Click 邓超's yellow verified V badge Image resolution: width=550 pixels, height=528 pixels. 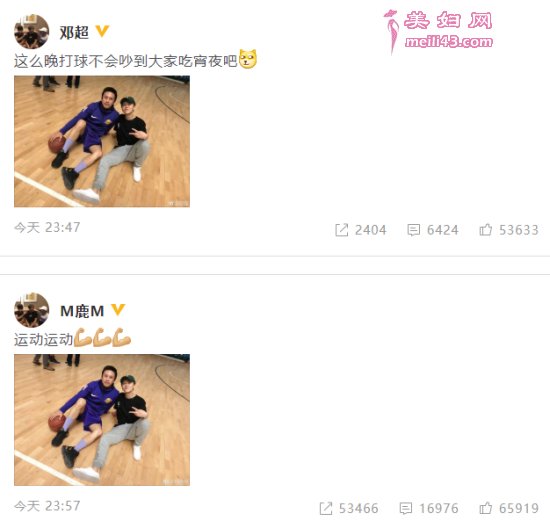[102, 31]
